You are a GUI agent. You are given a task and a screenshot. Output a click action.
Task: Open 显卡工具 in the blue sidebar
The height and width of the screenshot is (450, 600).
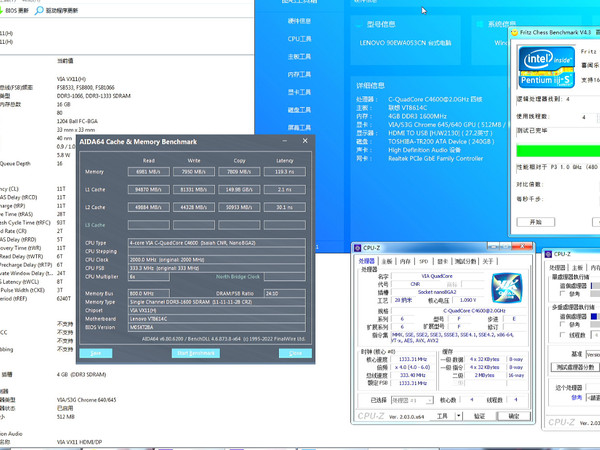pyautogui.click(x=299, y=92)
